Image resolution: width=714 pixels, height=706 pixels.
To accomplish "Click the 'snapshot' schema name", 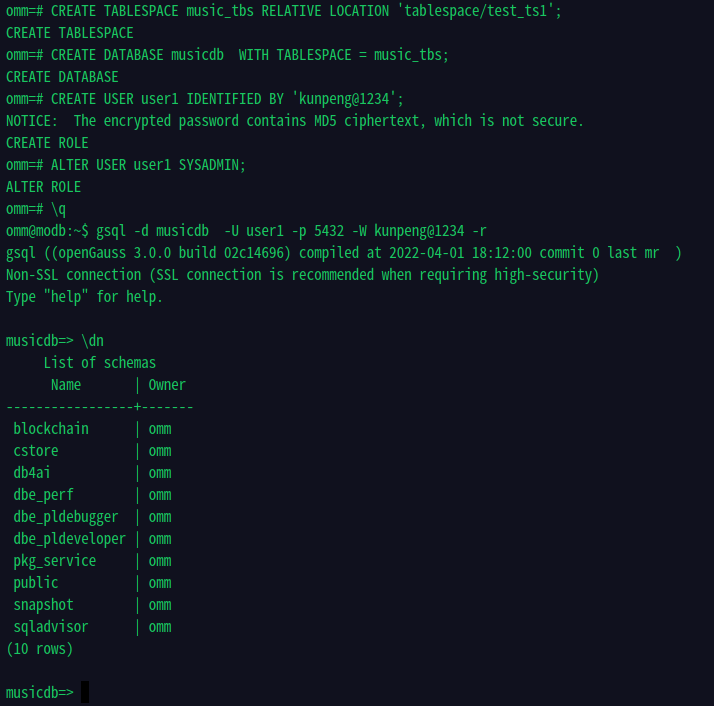I will pyautogui.click(x=43, y=605).
